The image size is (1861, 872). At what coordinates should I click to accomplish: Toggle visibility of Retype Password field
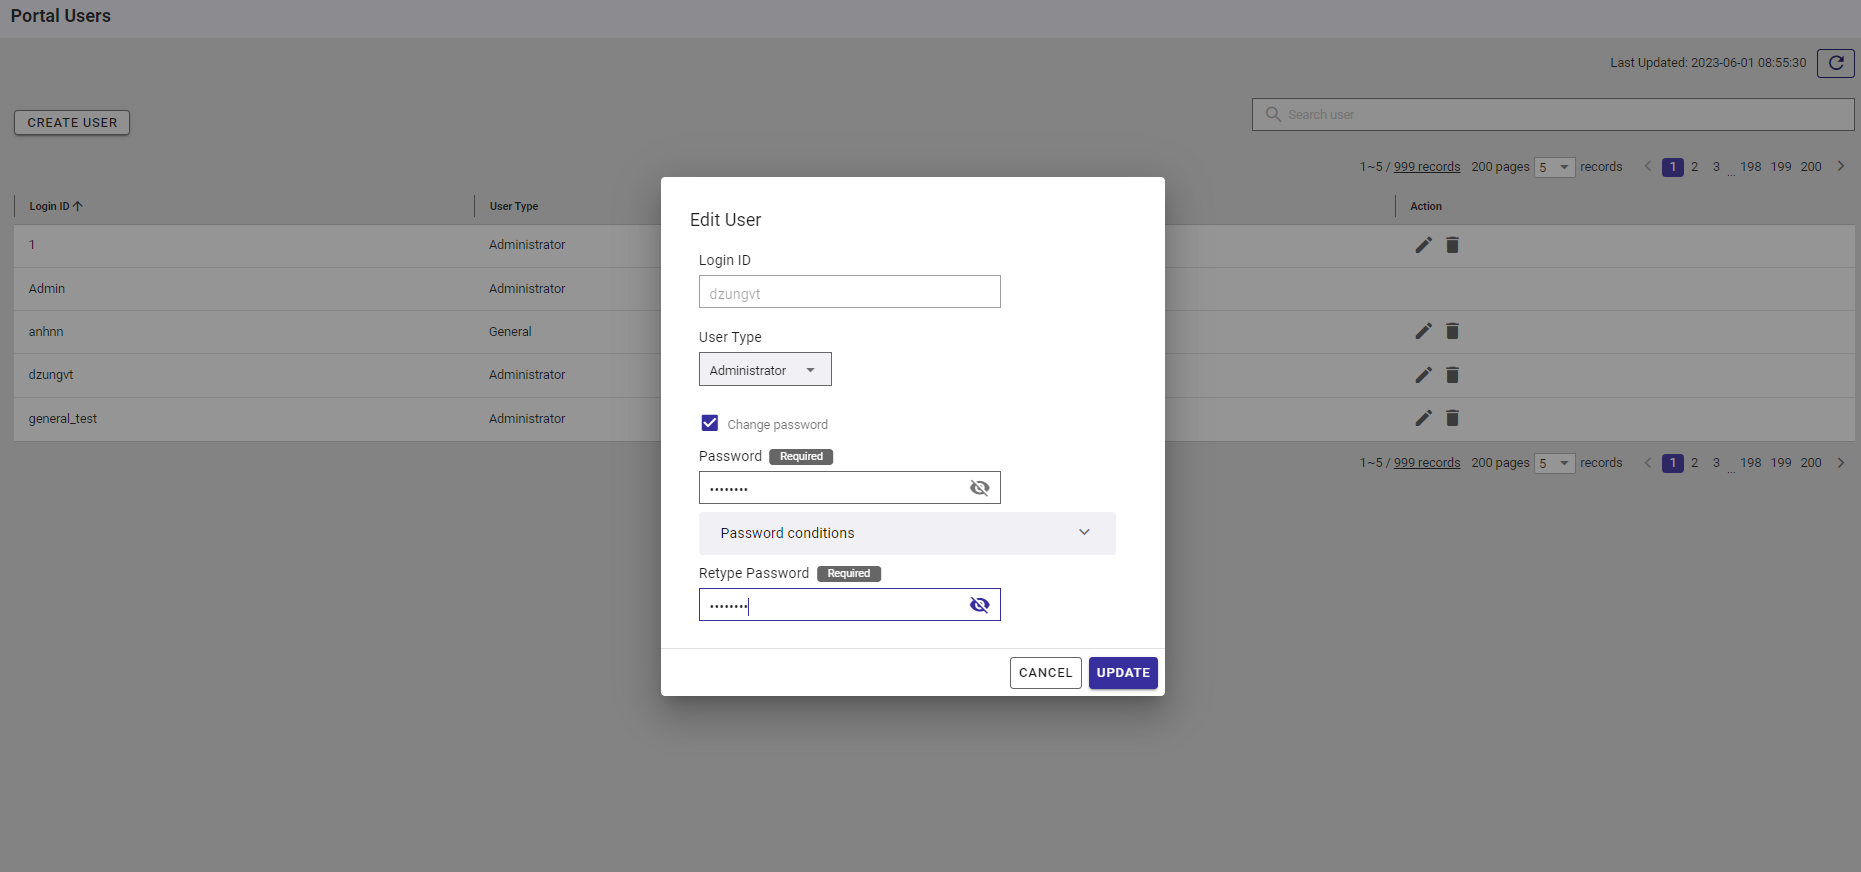pyautogui.click(x=979, y=605)
